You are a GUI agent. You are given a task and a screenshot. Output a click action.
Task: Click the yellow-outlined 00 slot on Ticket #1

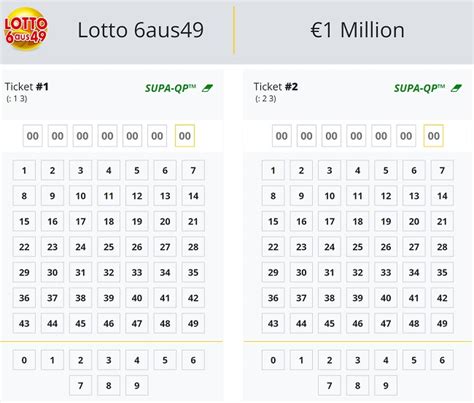(185, 136)
